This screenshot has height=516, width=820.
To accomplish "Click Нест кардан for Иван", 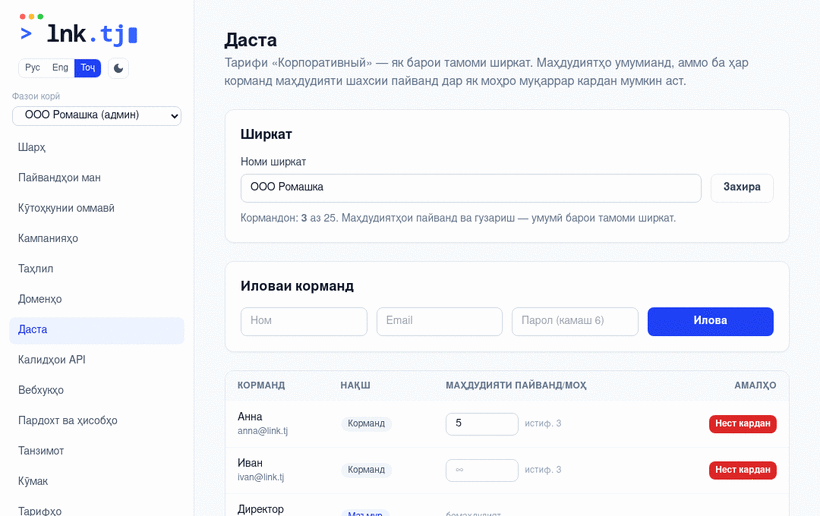I will pos(743,470).
